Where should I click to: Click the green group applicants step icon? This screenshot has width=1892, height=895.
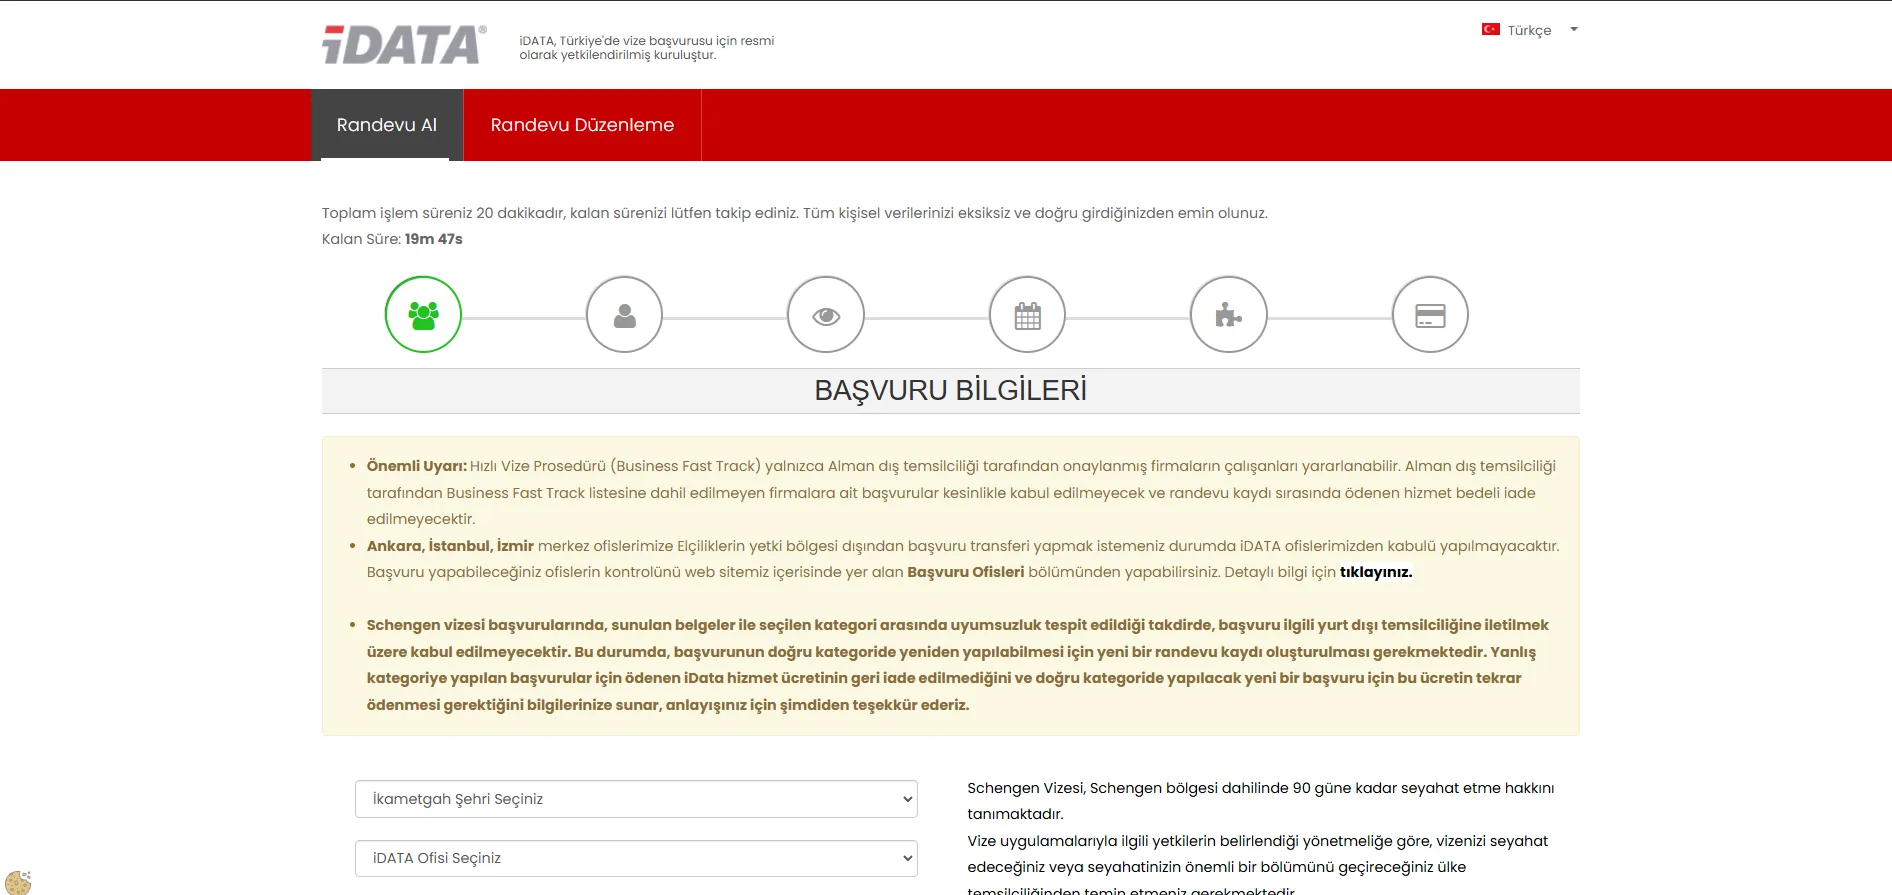pos(423,315)
